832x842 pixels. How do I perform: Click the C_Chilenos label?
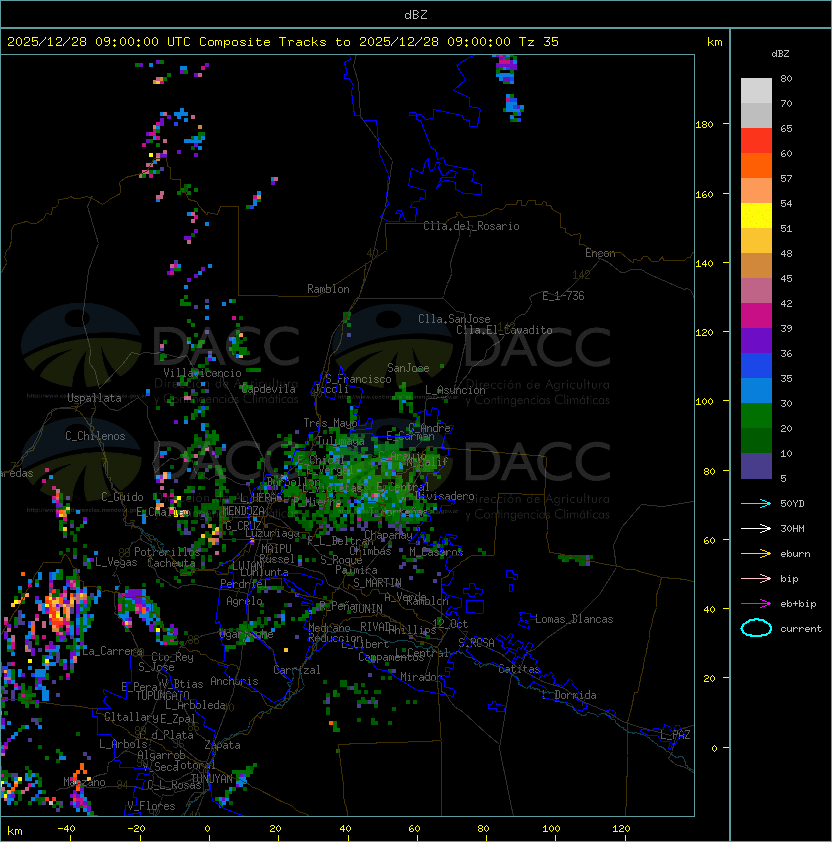[95, 436]
